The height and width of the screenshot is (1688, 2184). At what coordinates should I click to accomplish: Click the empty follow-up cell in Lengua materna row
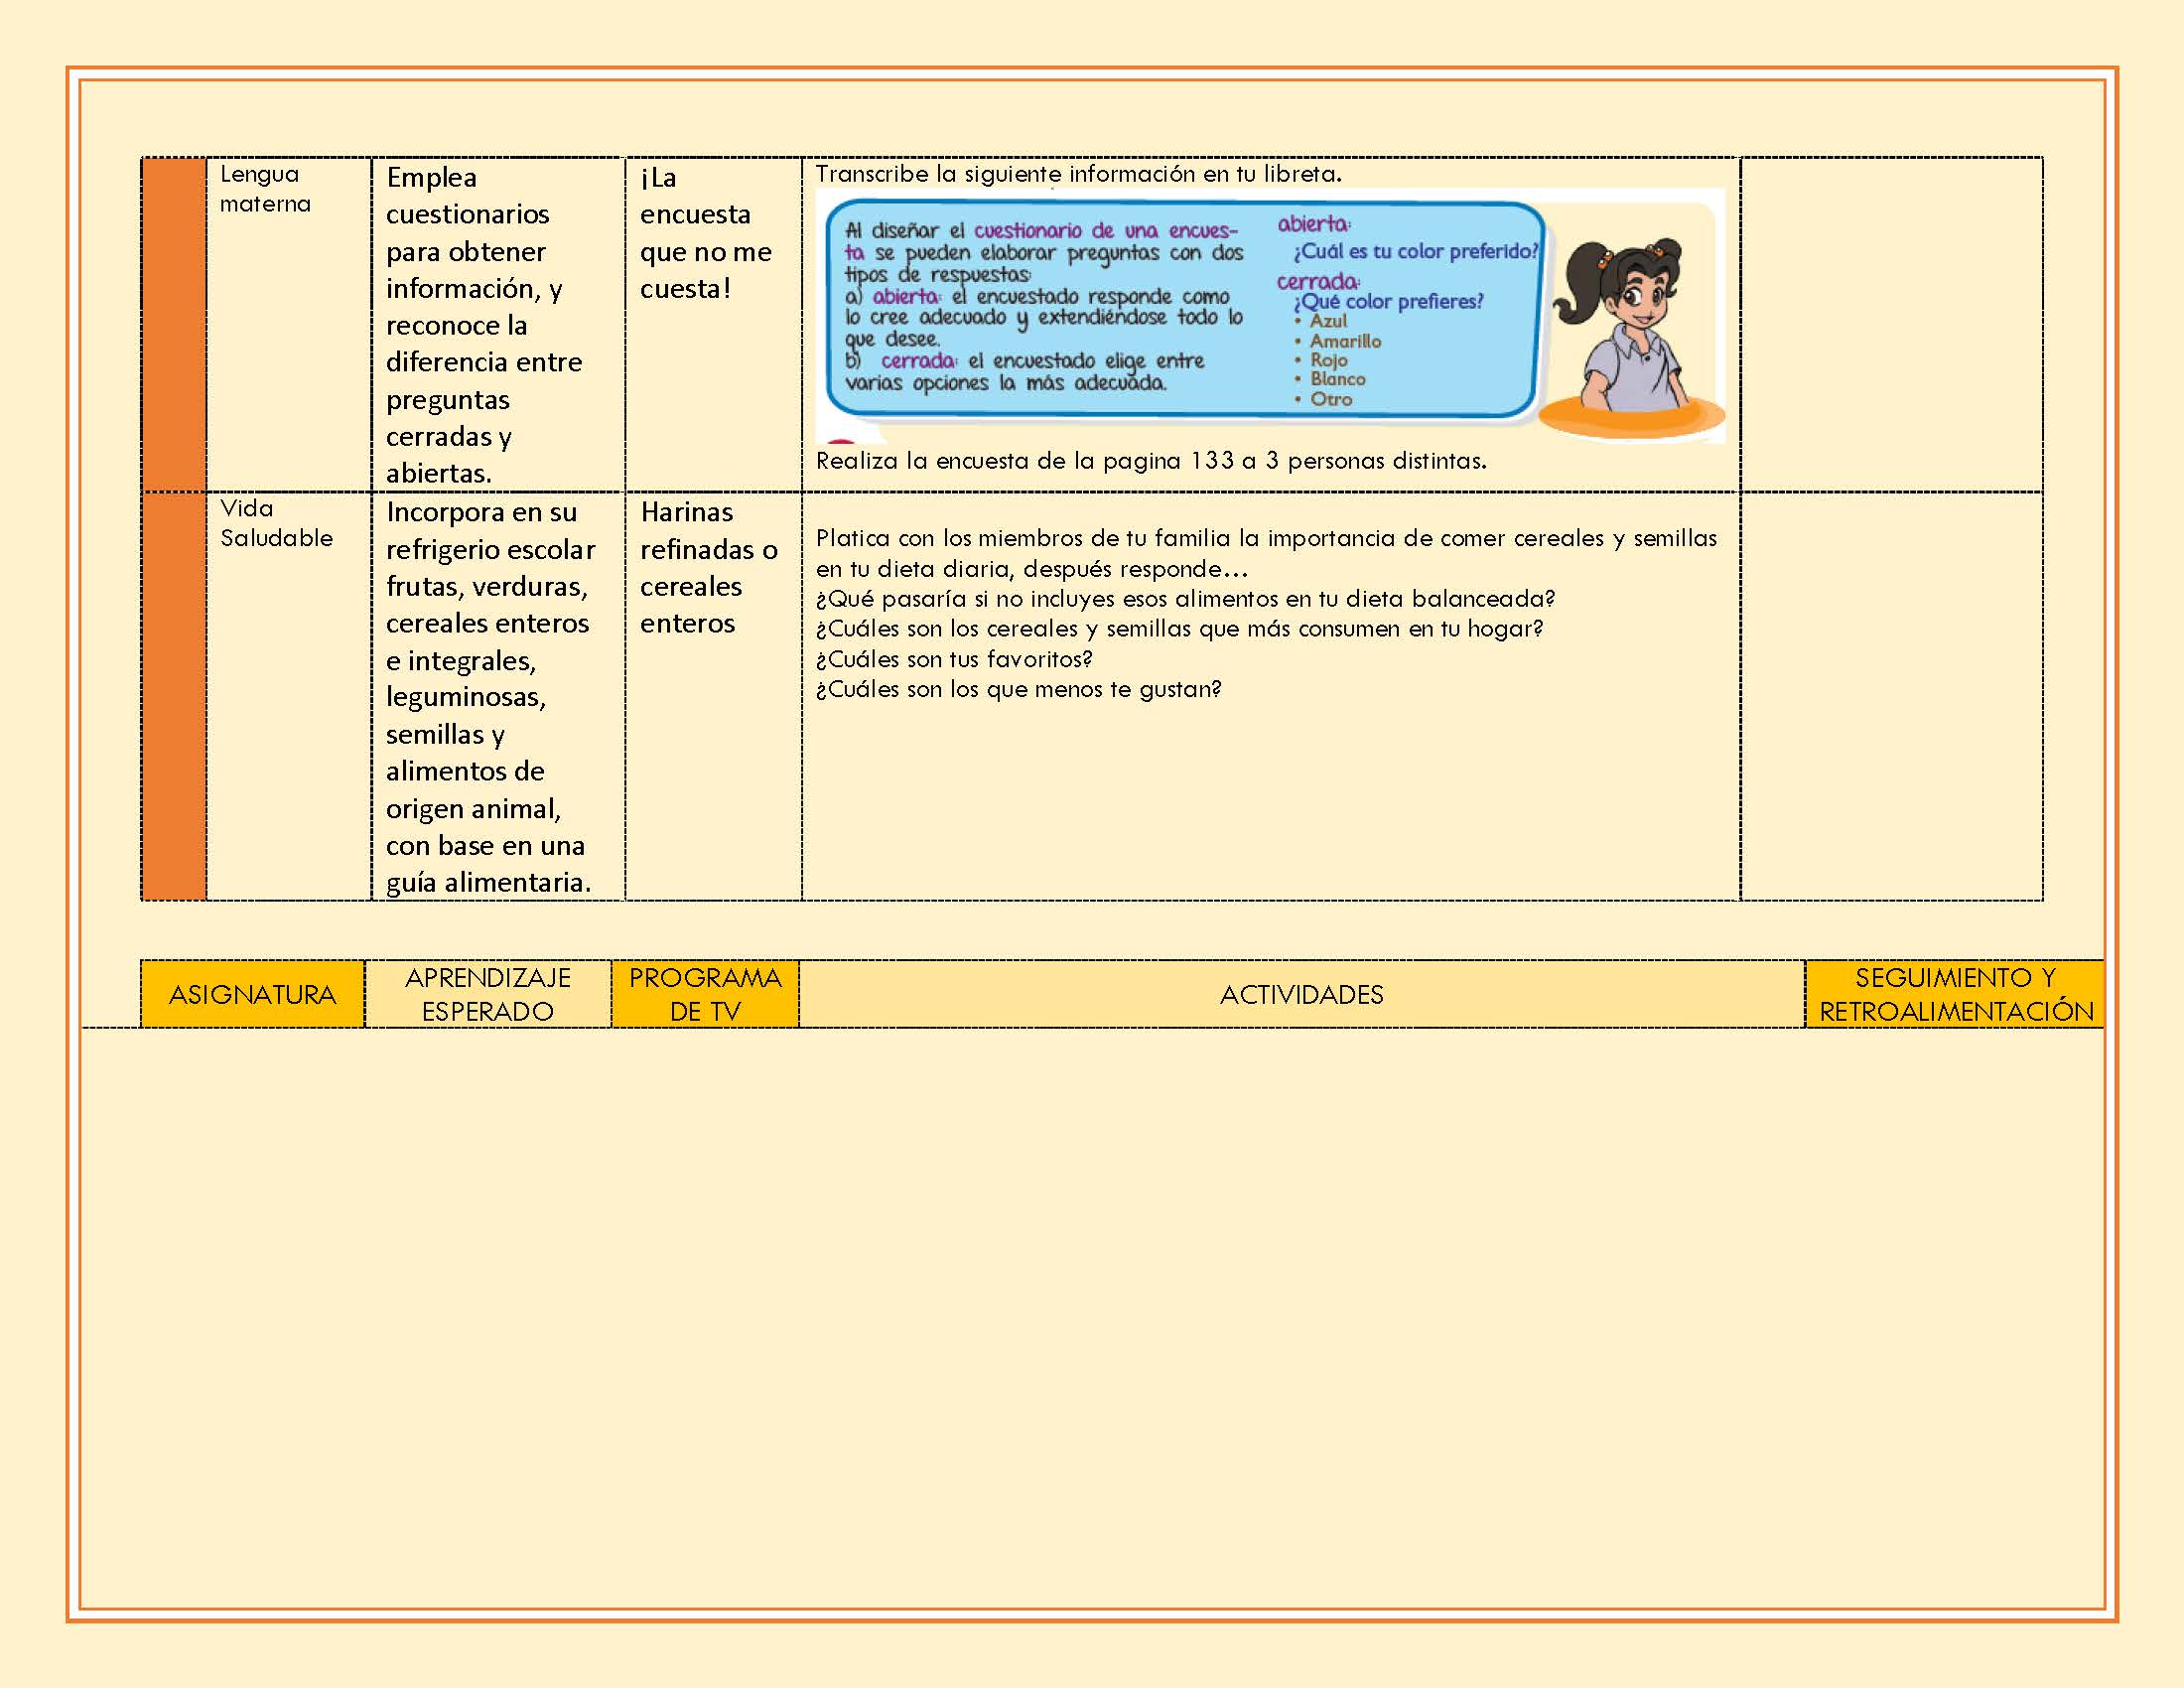coord(1891,324)
